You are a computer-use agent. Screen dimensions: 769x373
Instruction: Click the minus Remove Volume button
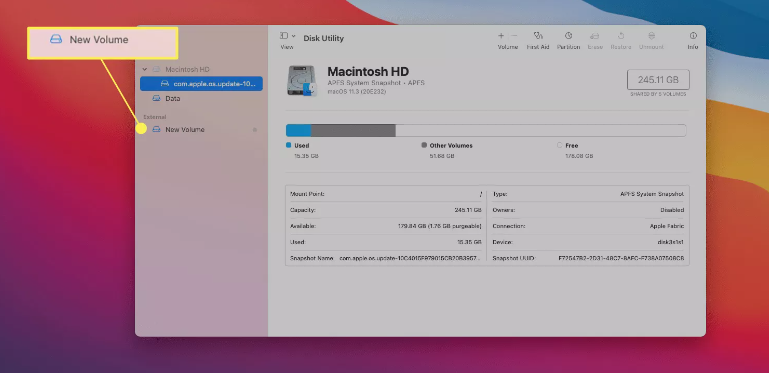(x=514, y=36)
